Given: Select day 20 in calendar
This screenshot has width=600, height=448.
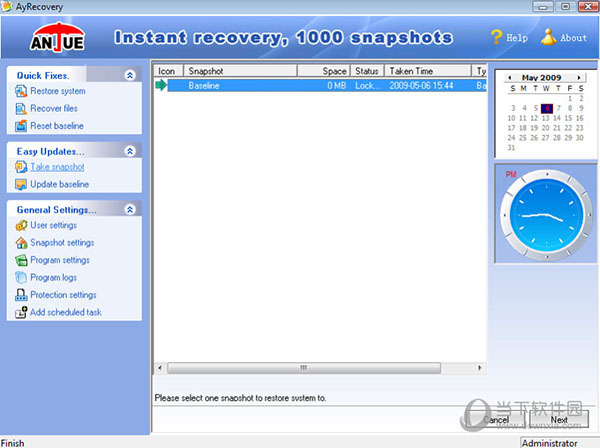Looking at the screenshot, I should coord(546,128).
